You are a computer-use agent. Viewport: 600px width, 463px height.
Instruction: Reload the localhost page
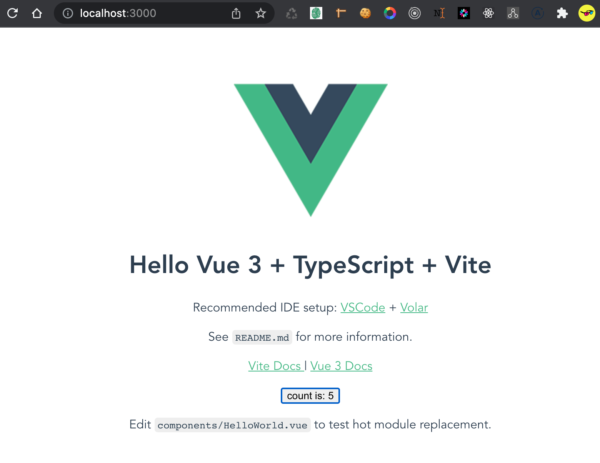[12, 13]
